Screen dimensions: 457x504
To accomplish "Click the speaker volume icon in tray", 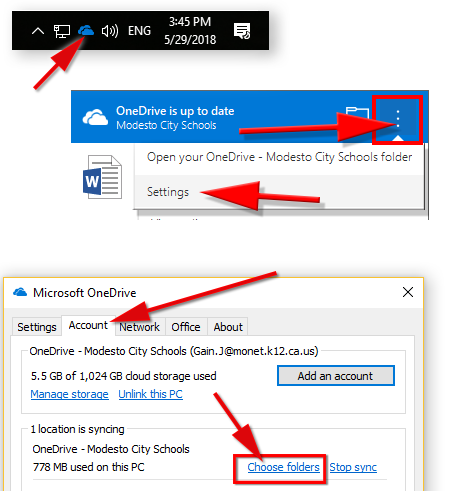I will 110,31.
